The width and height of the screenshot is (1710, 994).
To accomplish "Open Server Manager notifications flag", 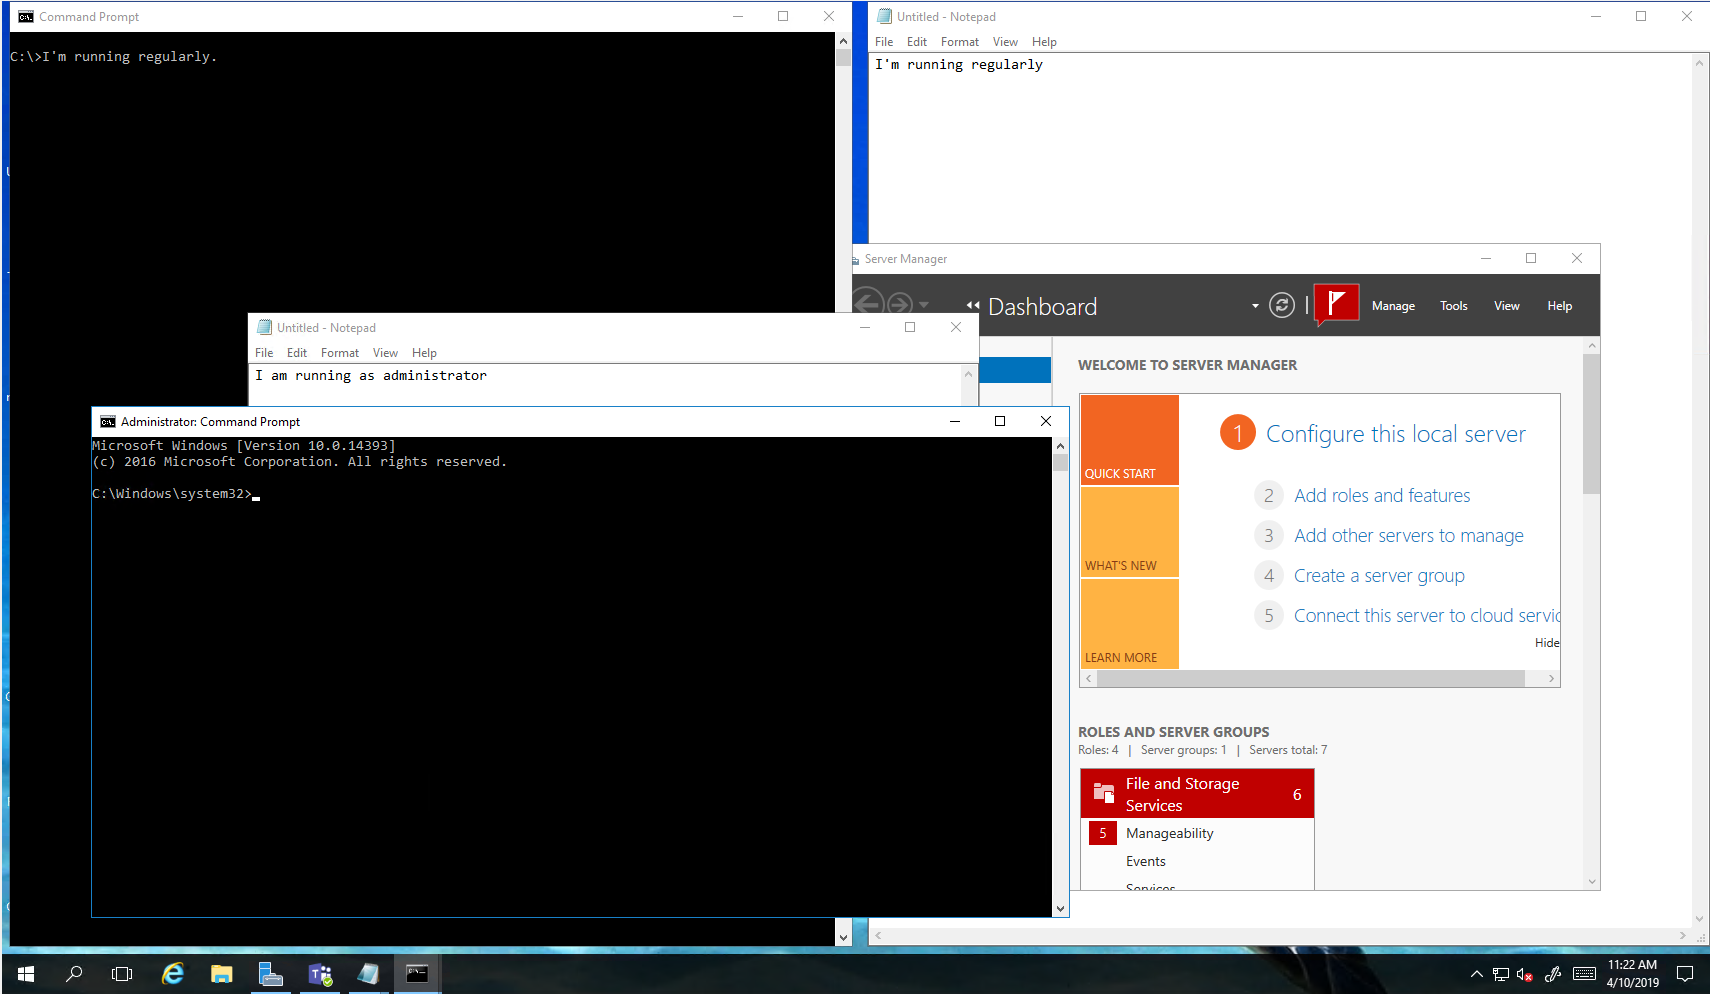I will [1336, 304].
